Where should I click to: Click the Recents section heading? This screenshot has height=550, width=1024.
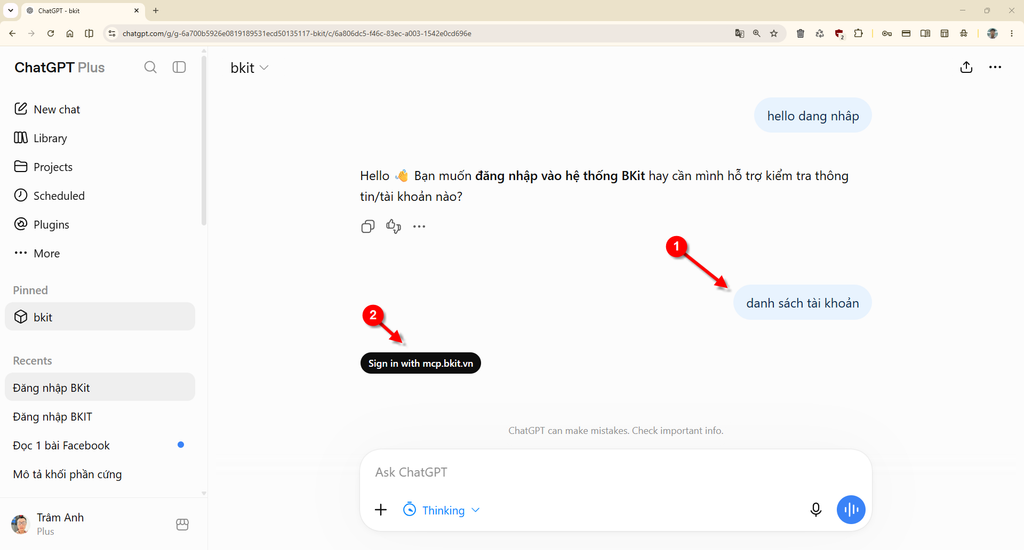pyautogui.click(x=33, y=361)
